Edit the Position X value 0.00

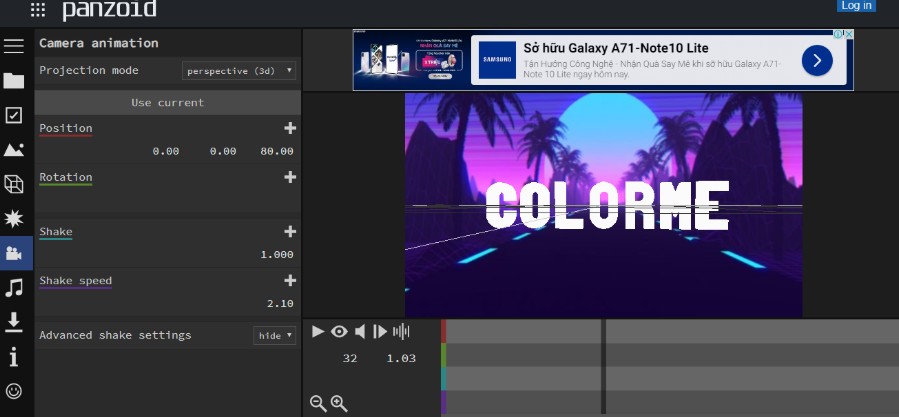pos(166,151)
